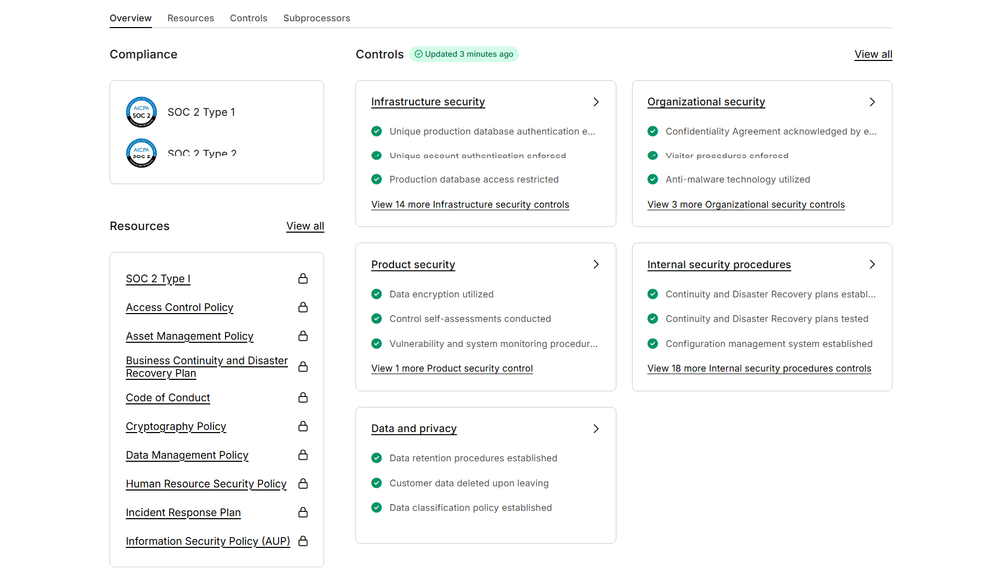Expand Data and privacy chevron
The width and height of the screenshot is (1000, 576).
tap(596, 429)
